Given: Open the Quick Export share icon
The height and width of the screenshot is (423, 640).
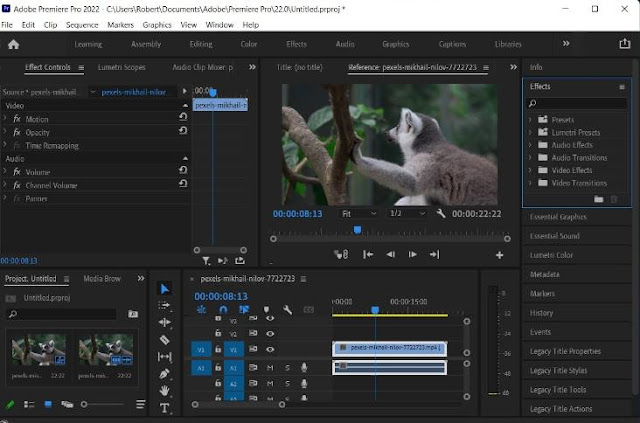Looking at the screenshot, I should click(x=624, y=44).
